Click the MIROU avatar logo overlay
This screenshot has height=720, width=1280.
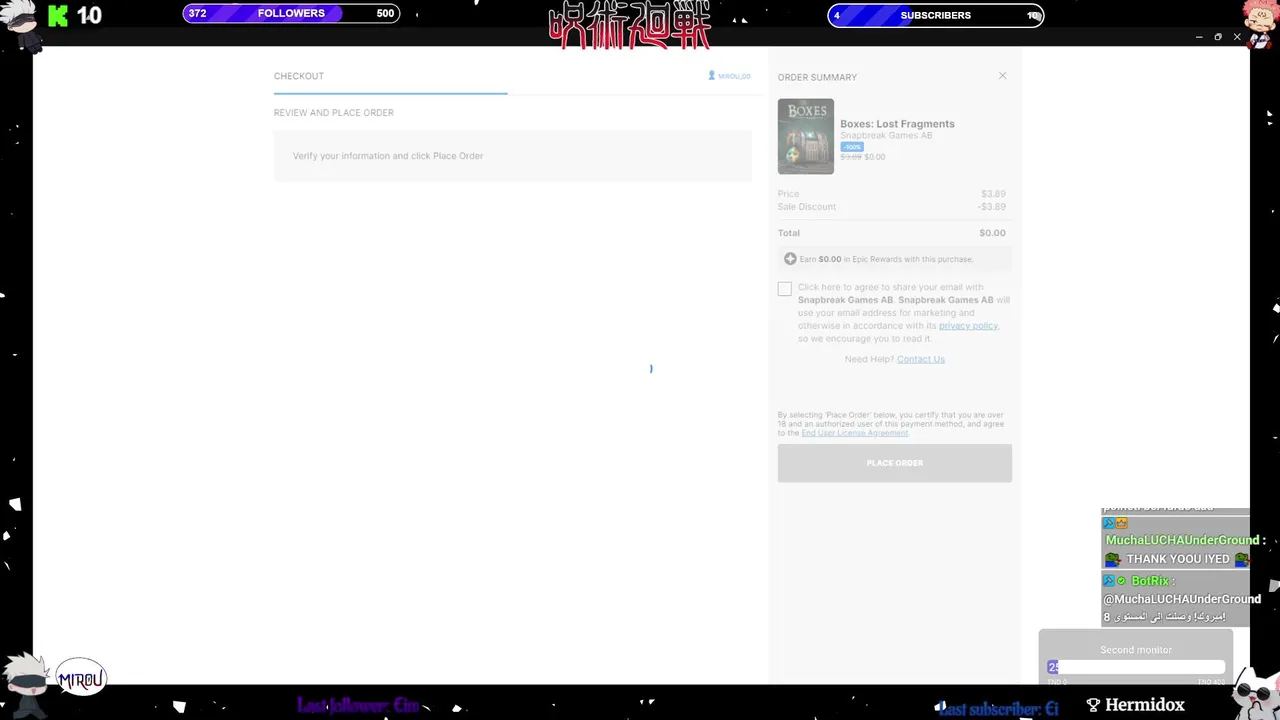[x=80, y=679]
